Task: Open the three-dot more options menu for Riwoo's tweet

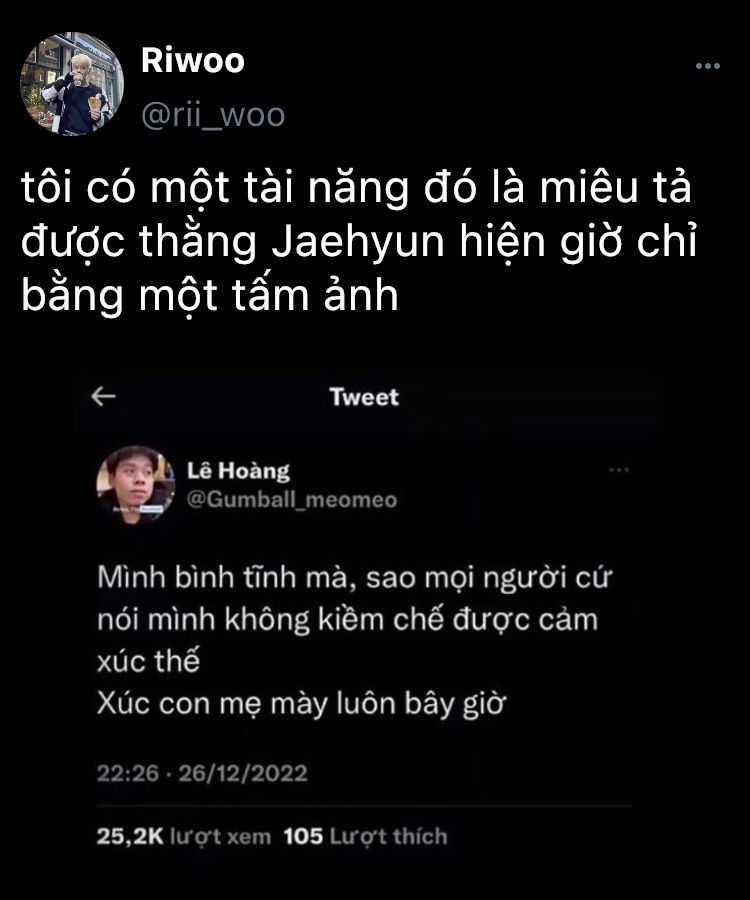Action: click(708, 66)
